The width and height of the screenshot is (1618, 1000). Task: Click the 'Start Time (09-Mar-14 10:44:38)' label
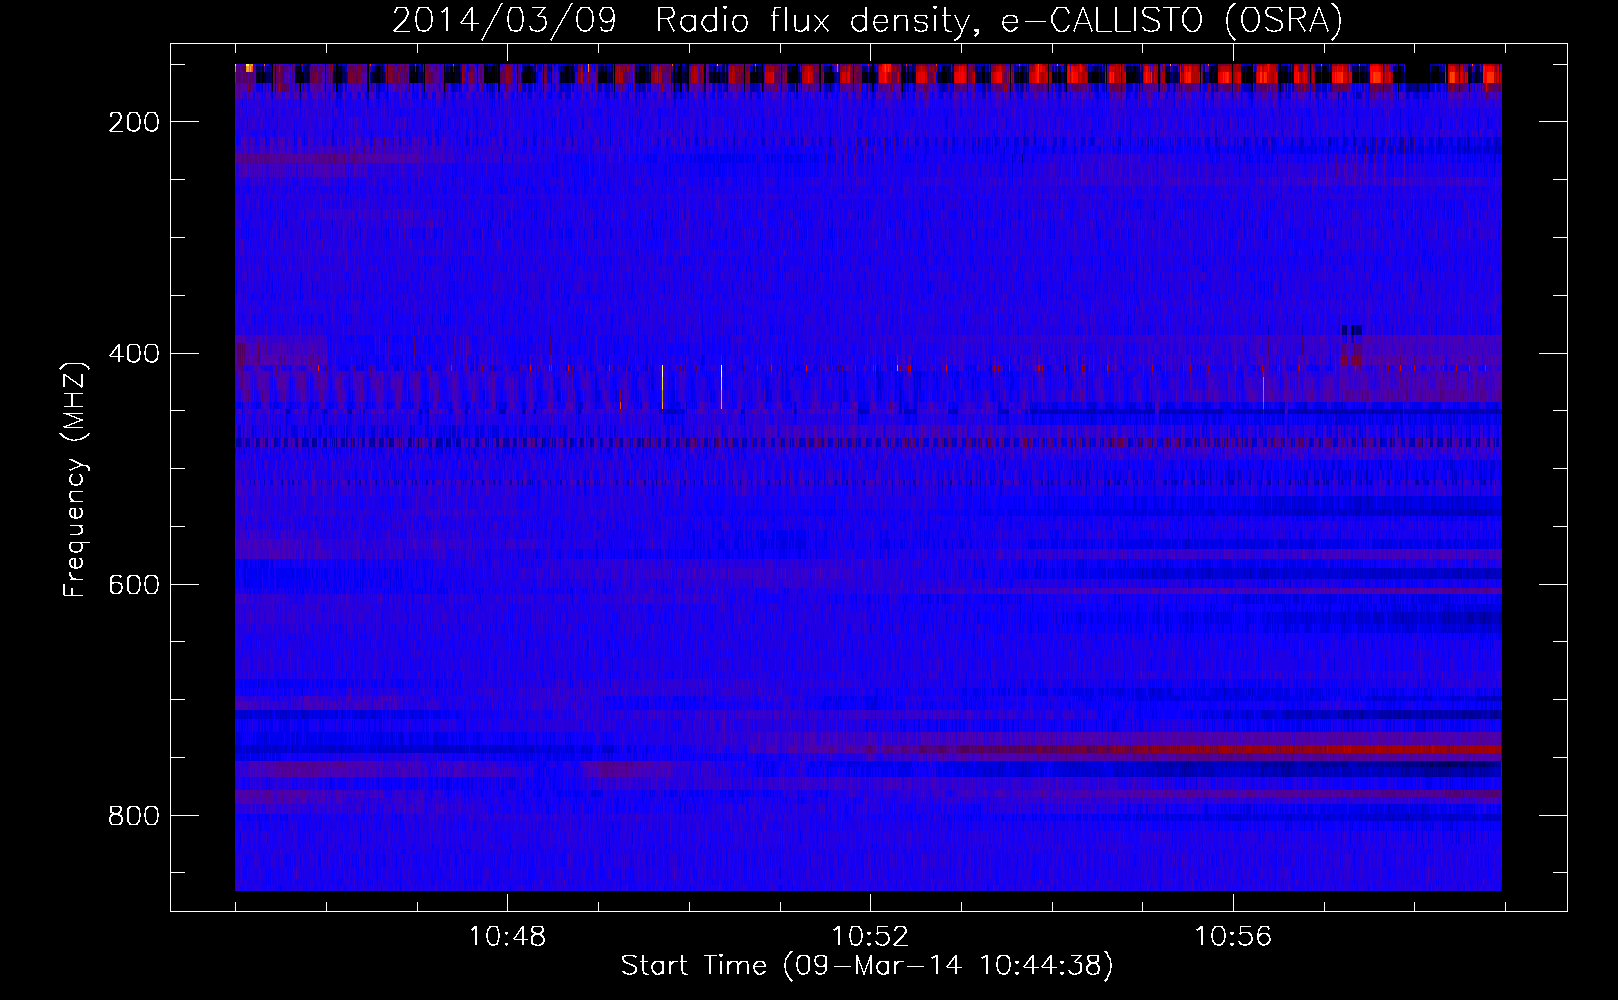pos(867,966)
